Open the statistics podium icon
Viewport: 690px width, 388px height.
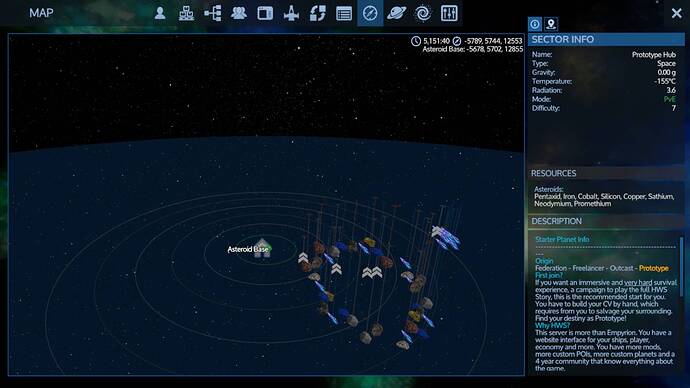point(187,13)
